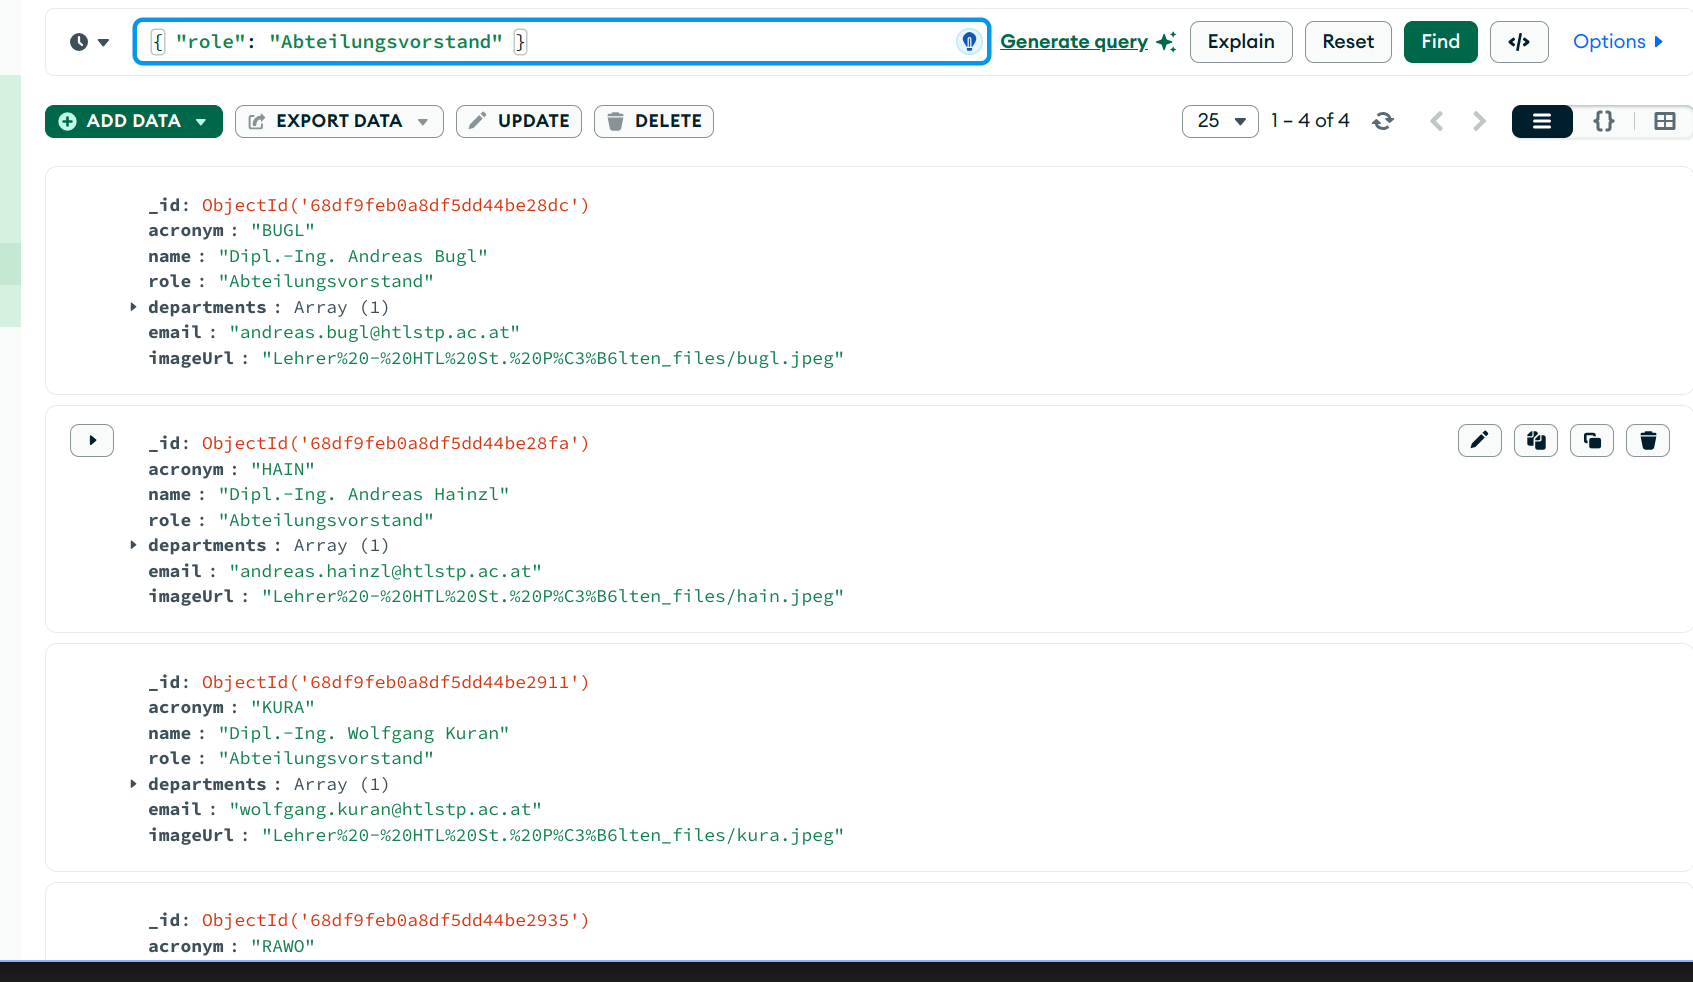Edit the HAIN document with the pencil icon
This screenshot has width=1693, height=982.
coord(1479,440)
